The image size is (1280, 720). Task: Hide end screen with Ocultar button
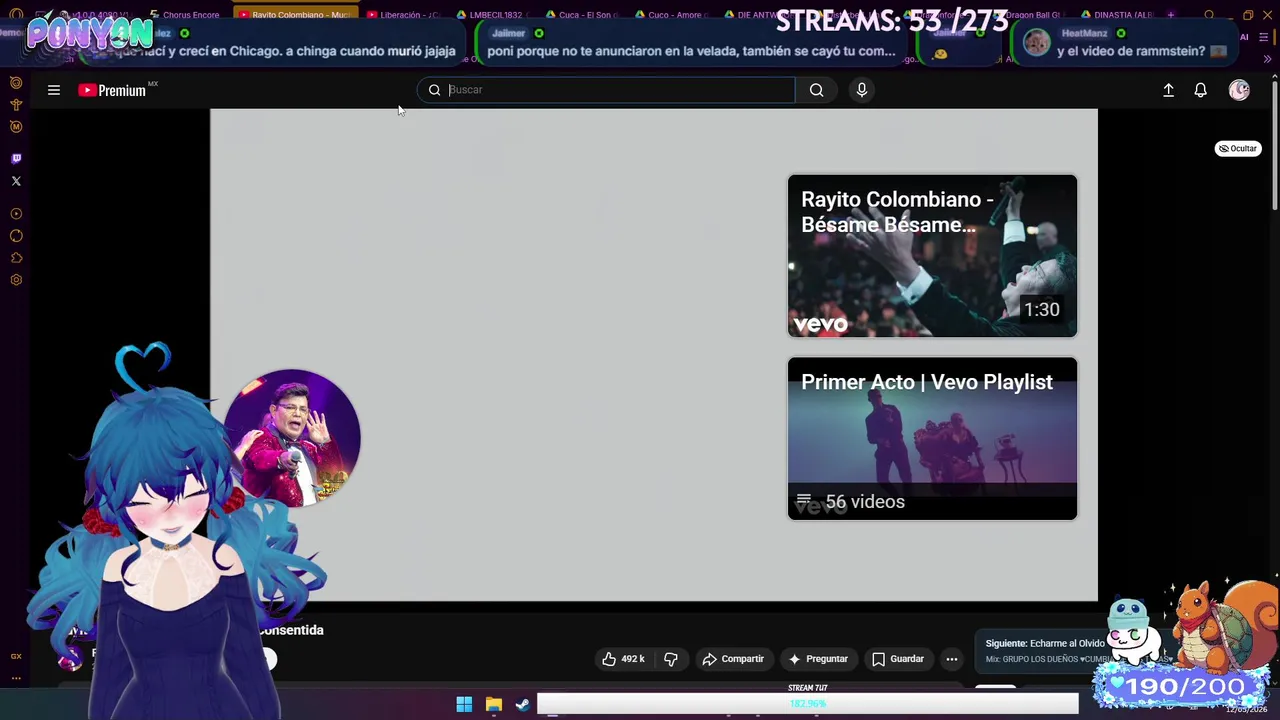pyautogui.click(x=1237, y=148)
